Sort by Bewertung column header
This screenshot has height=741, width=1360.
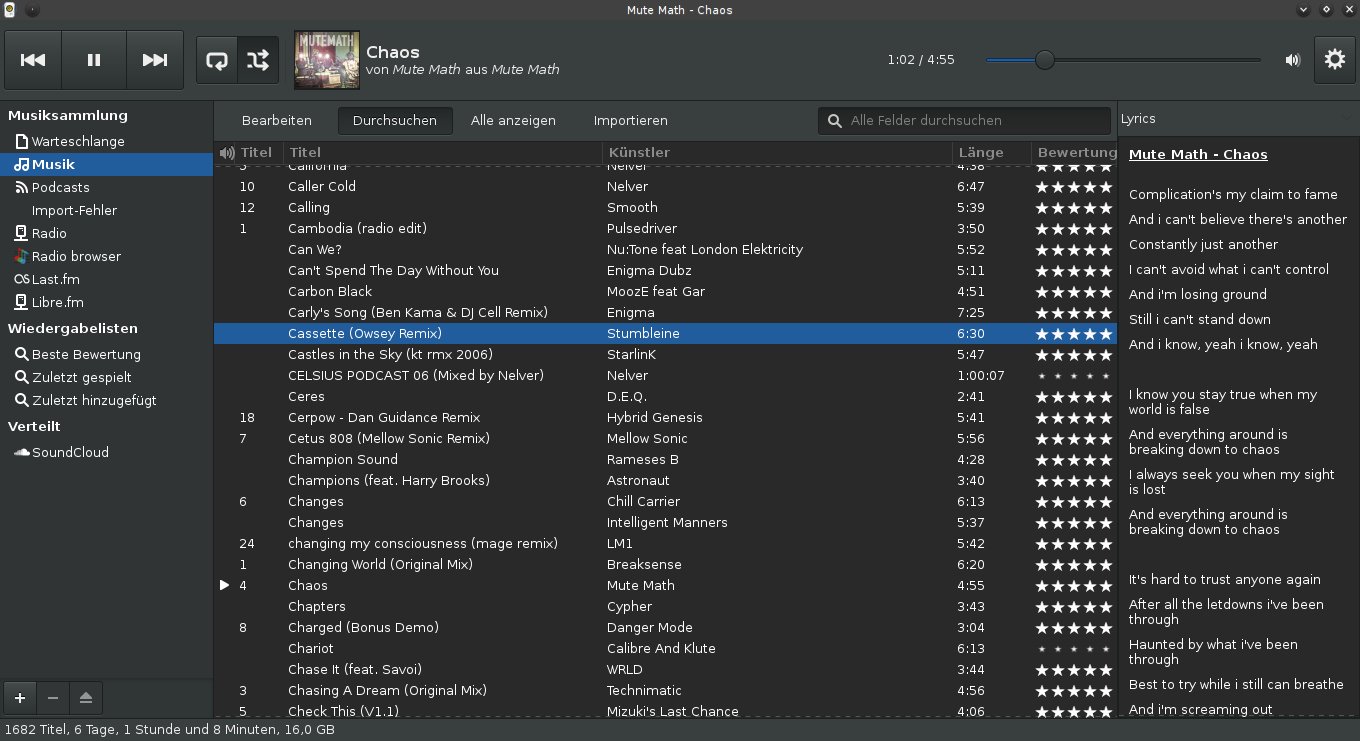pos(1075,153)
